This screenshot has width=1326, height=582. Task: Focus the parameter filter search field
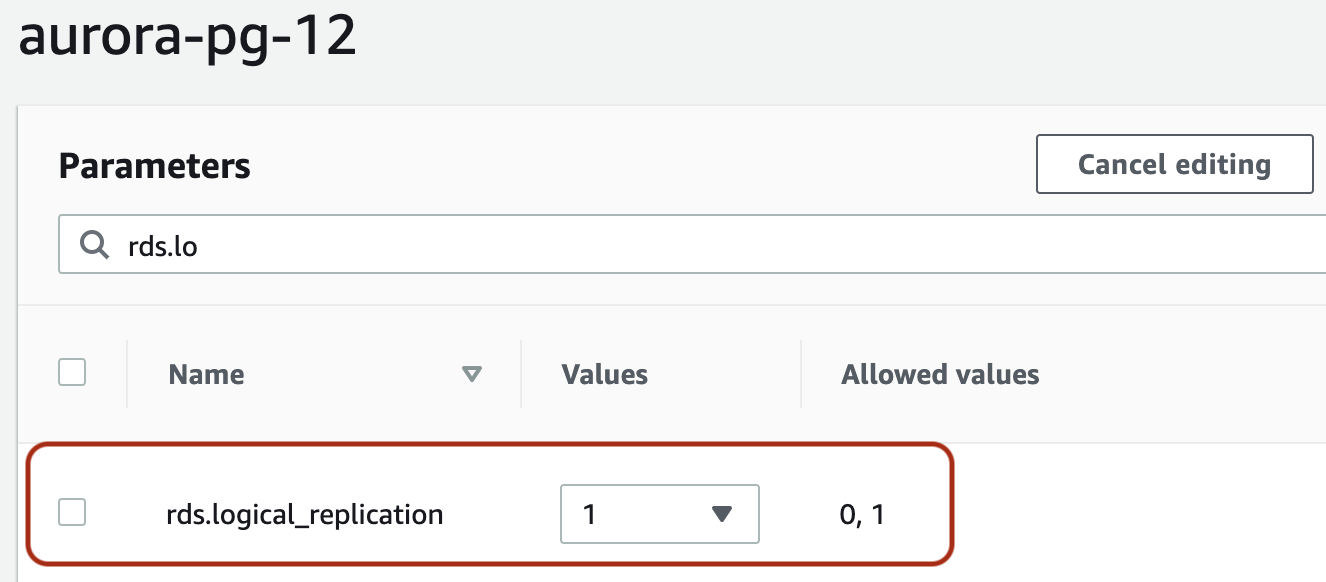tap(692, 245)
